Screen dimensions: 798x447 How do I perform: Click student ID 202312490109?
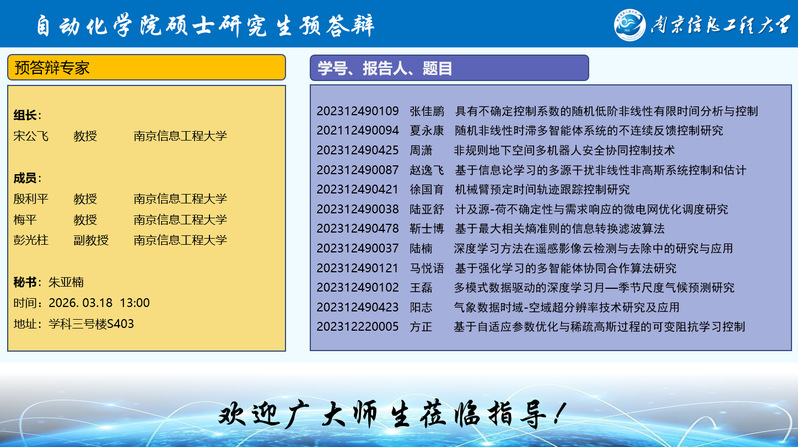(357, 110)
